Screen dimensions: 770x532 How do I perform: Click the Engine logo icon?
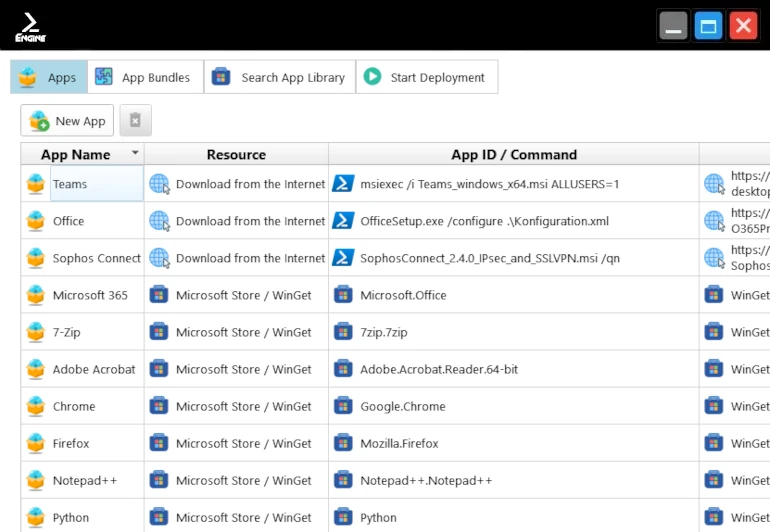click(x=30, y=28)
